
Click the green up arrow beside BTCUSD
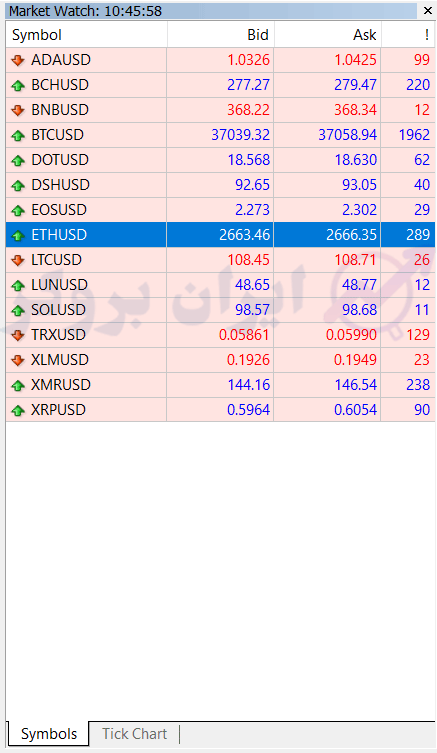[18, 135]
